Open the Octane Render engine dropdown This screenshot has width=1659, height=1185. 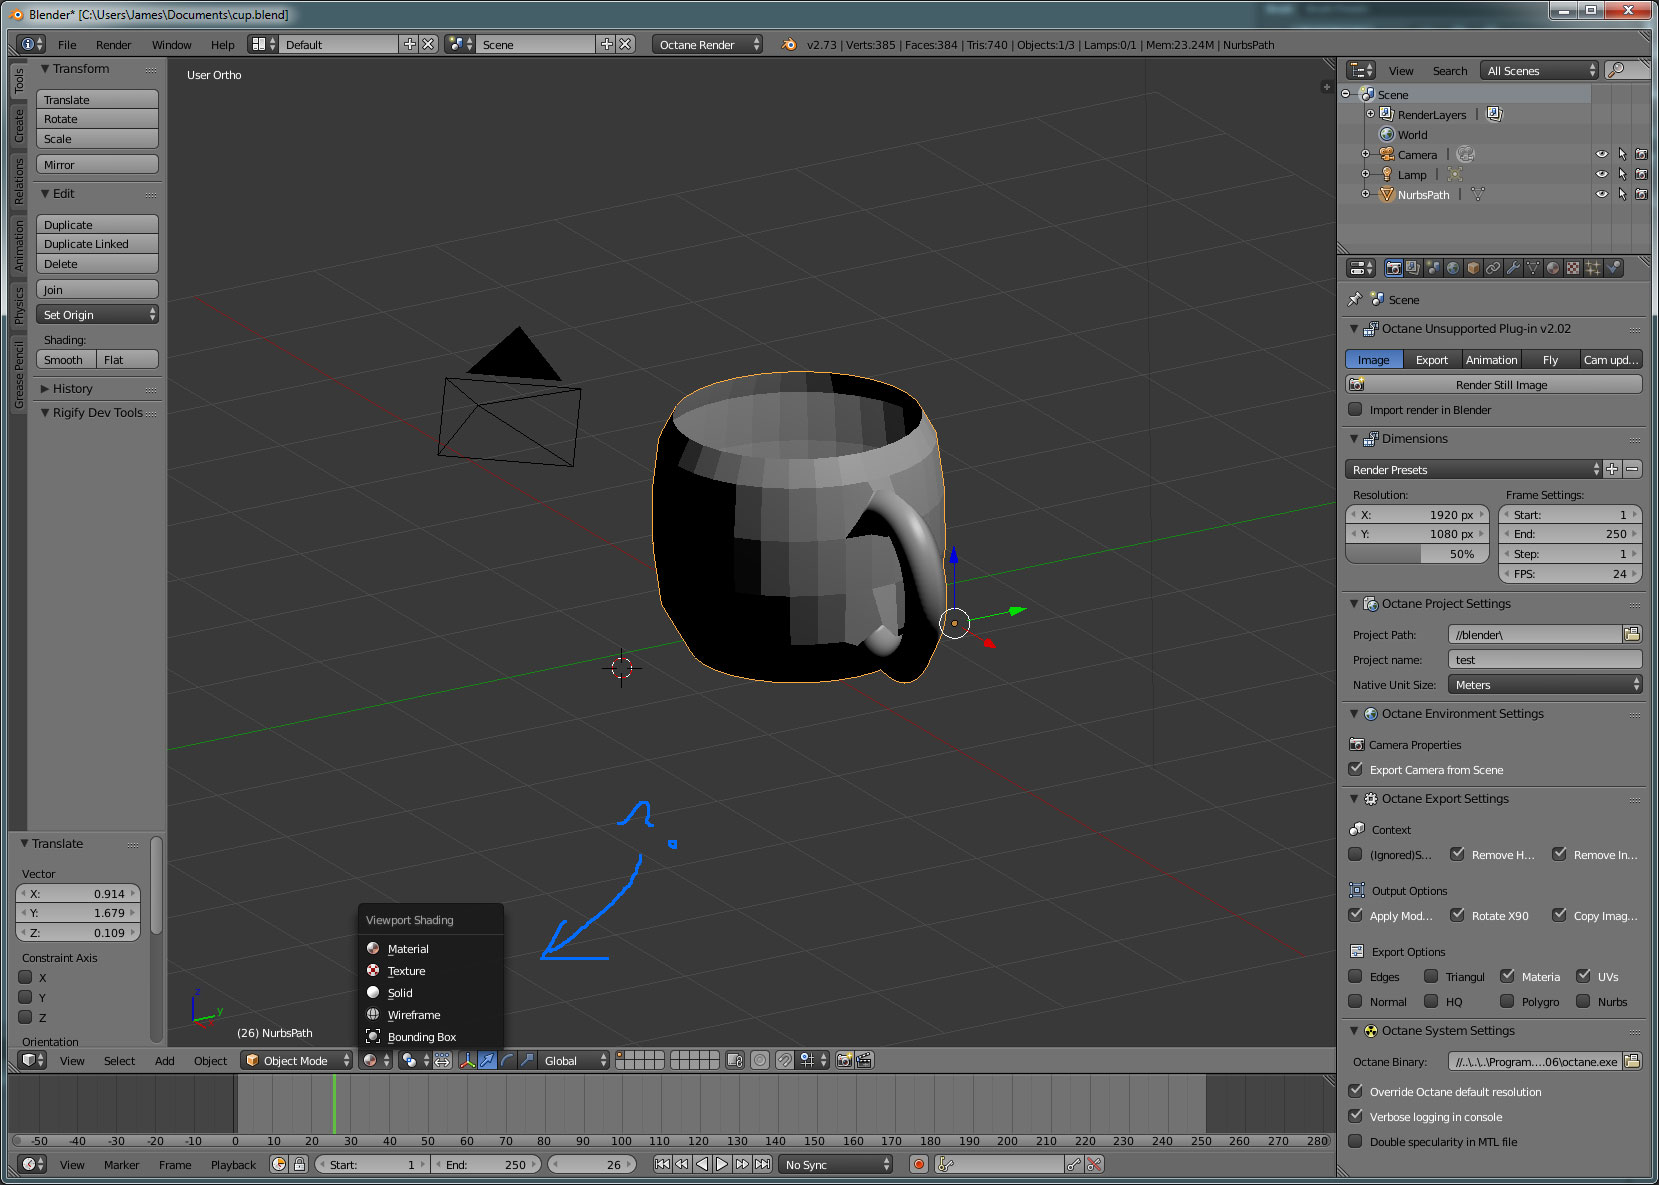click(707, 45)
